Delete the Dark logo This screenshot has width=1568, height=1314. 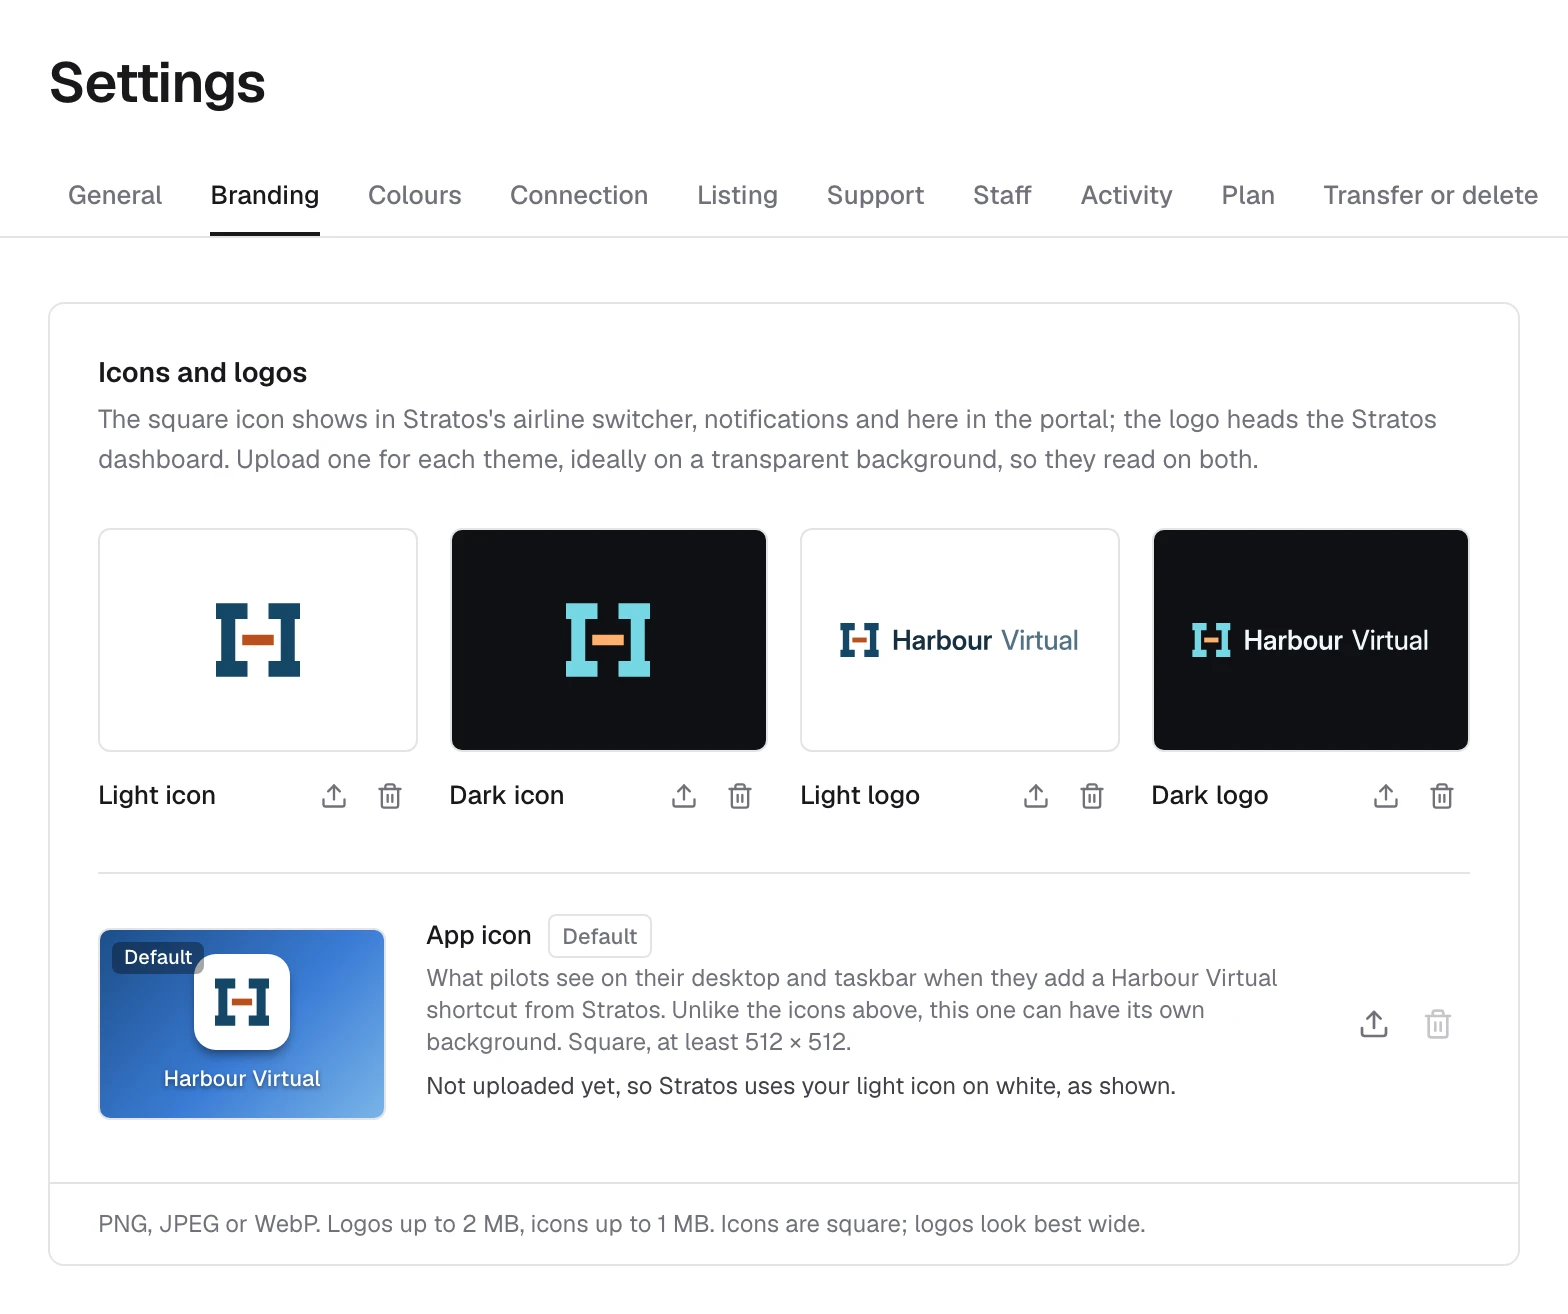(1442, 796)
